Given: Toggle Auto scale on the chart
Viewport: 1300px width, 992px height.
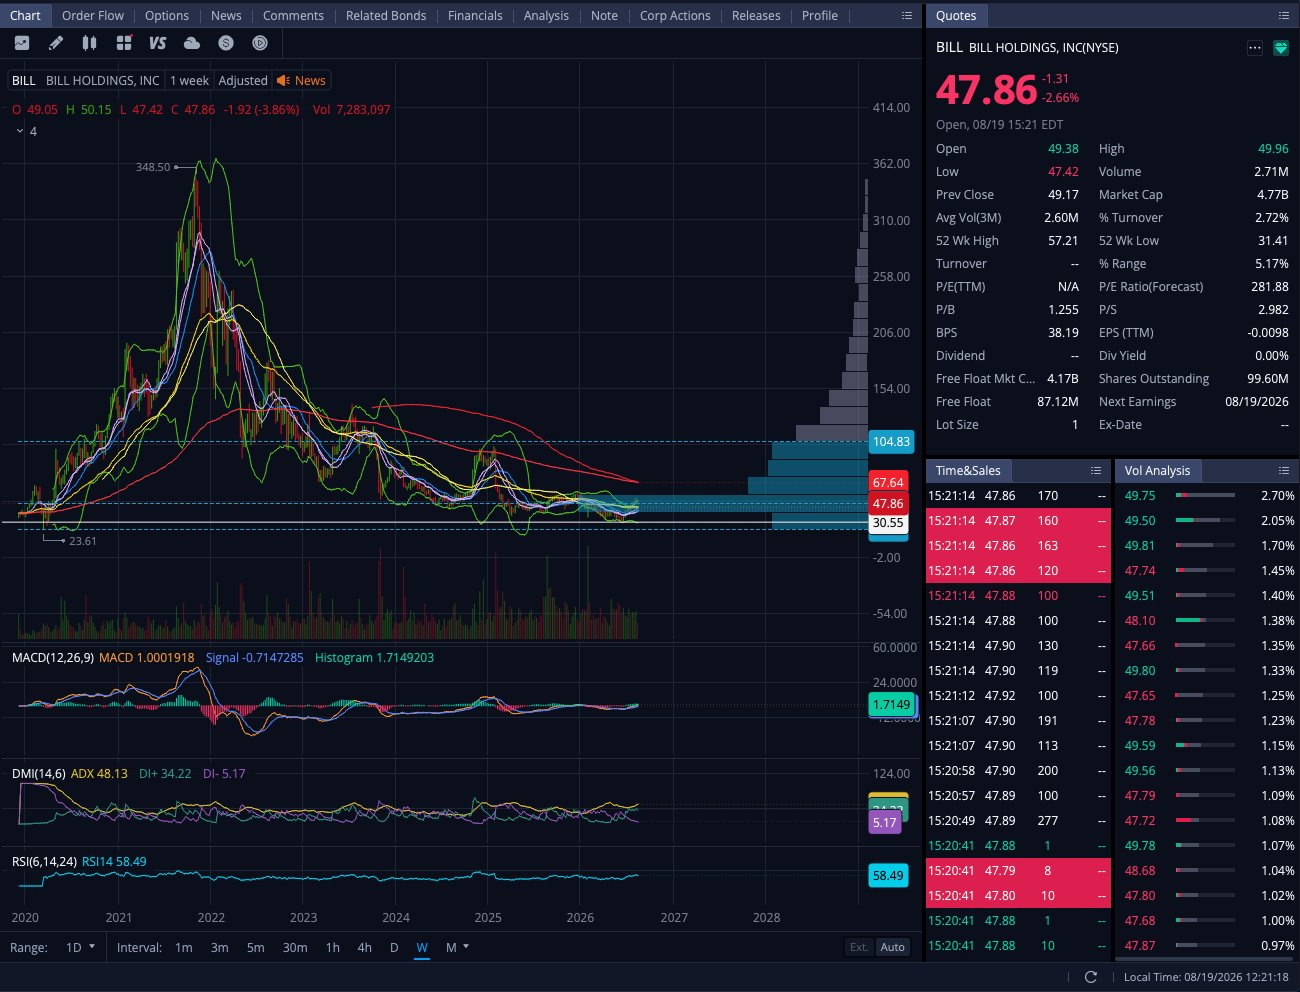Looking at the screenshot, I should (892, 947).
